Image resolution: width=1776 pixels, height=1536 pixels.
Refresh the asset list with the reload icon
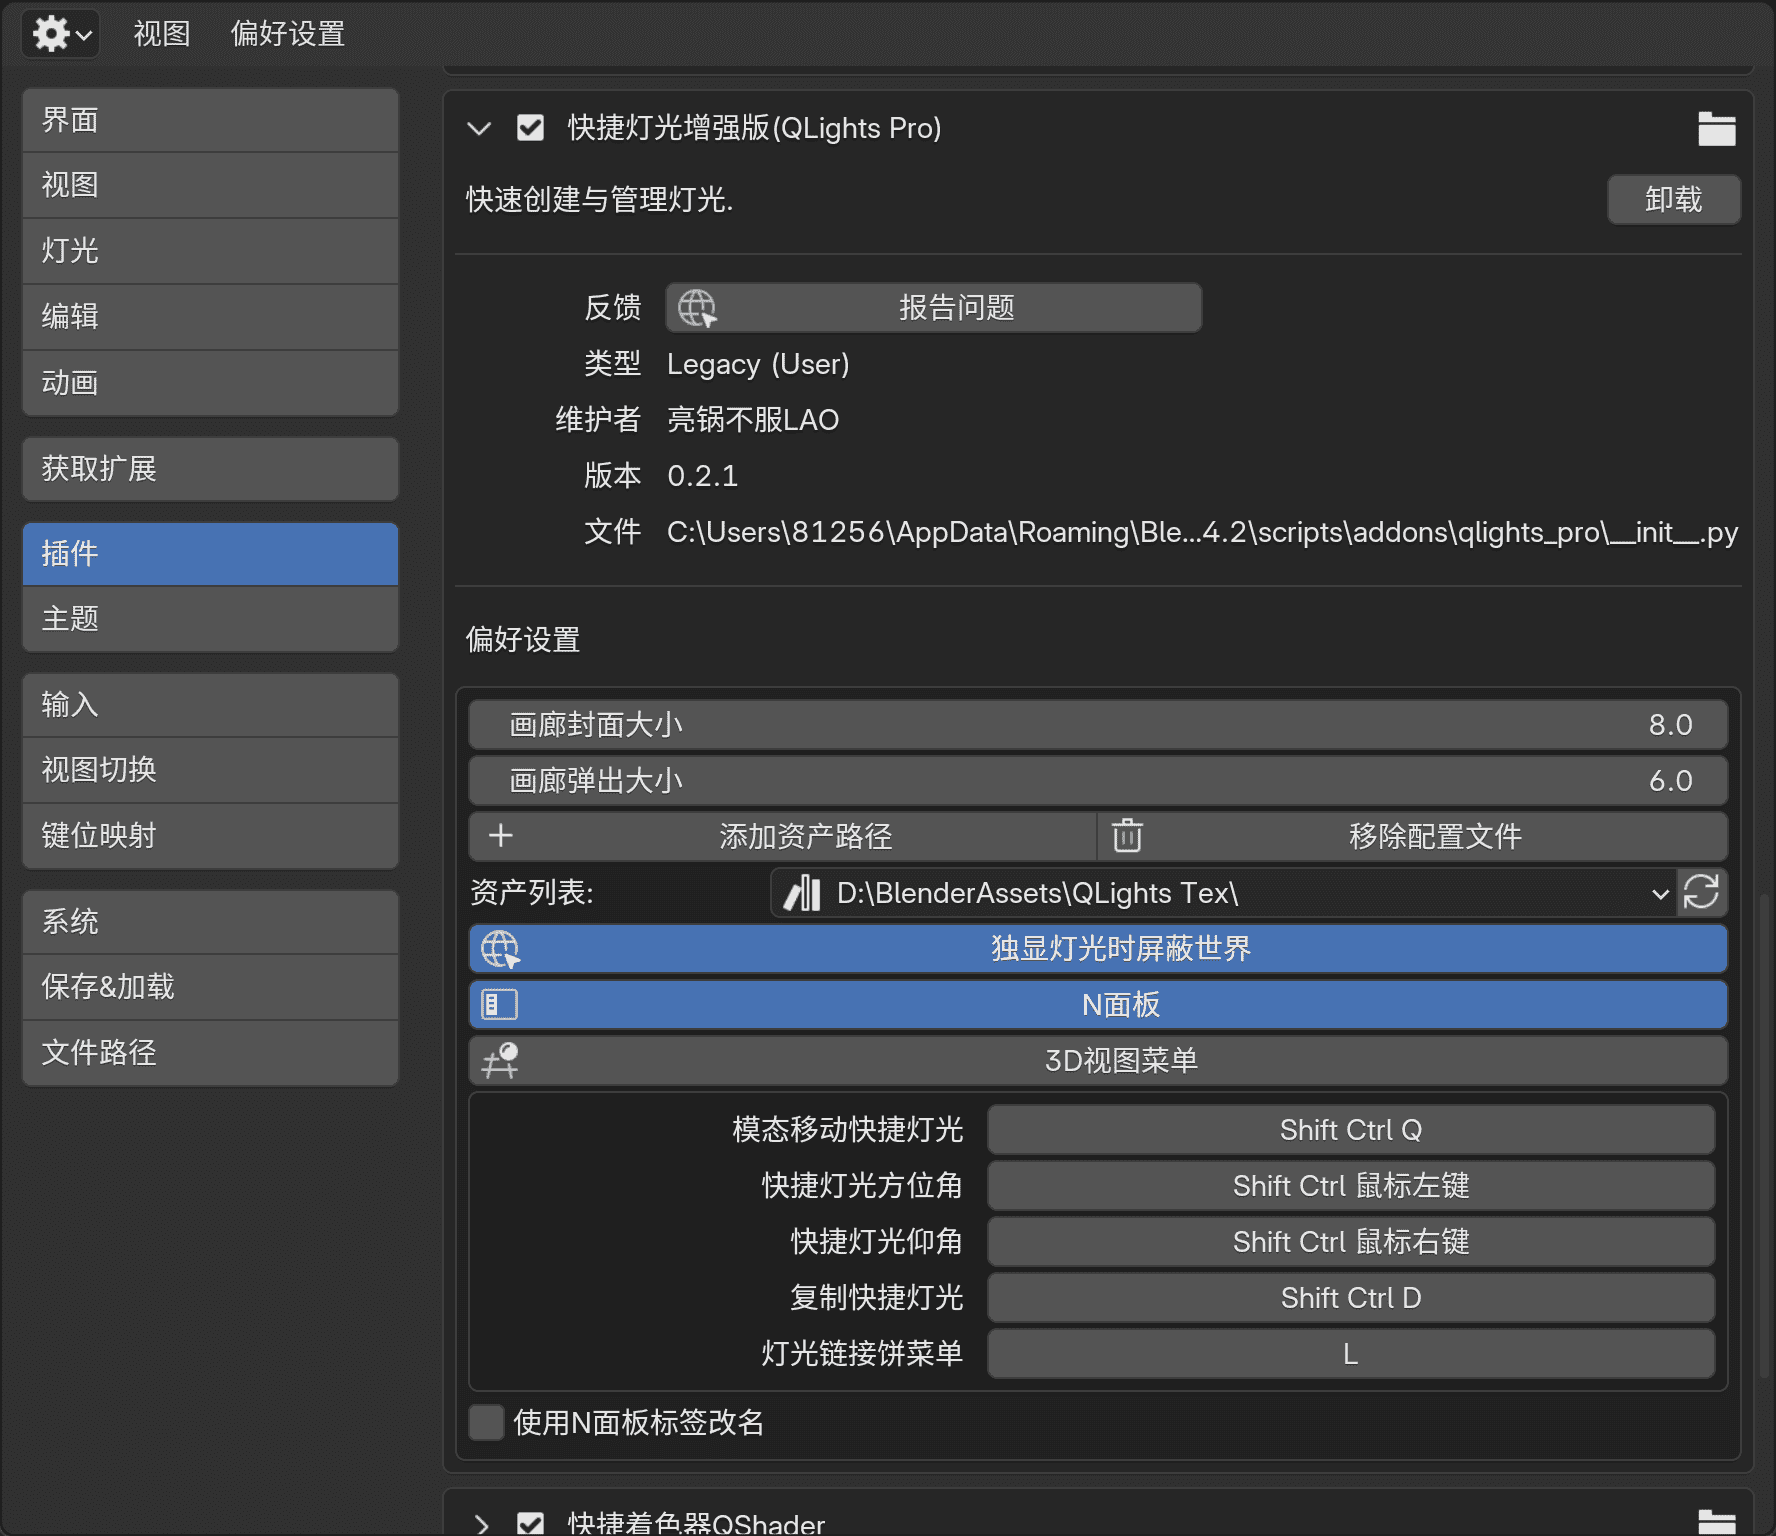click(1701, 892)
